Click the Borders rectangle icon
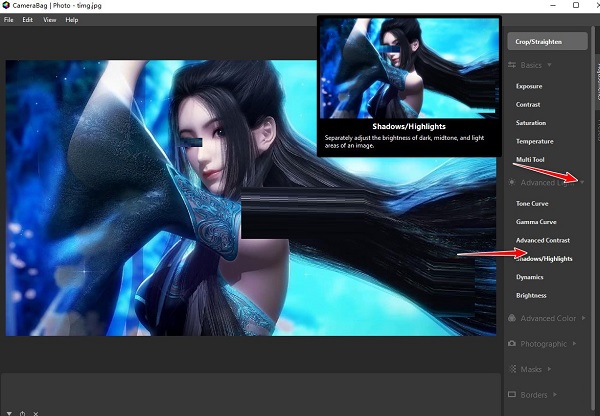The width and height of the screenshot is (600, 416). tap(512, 394)
